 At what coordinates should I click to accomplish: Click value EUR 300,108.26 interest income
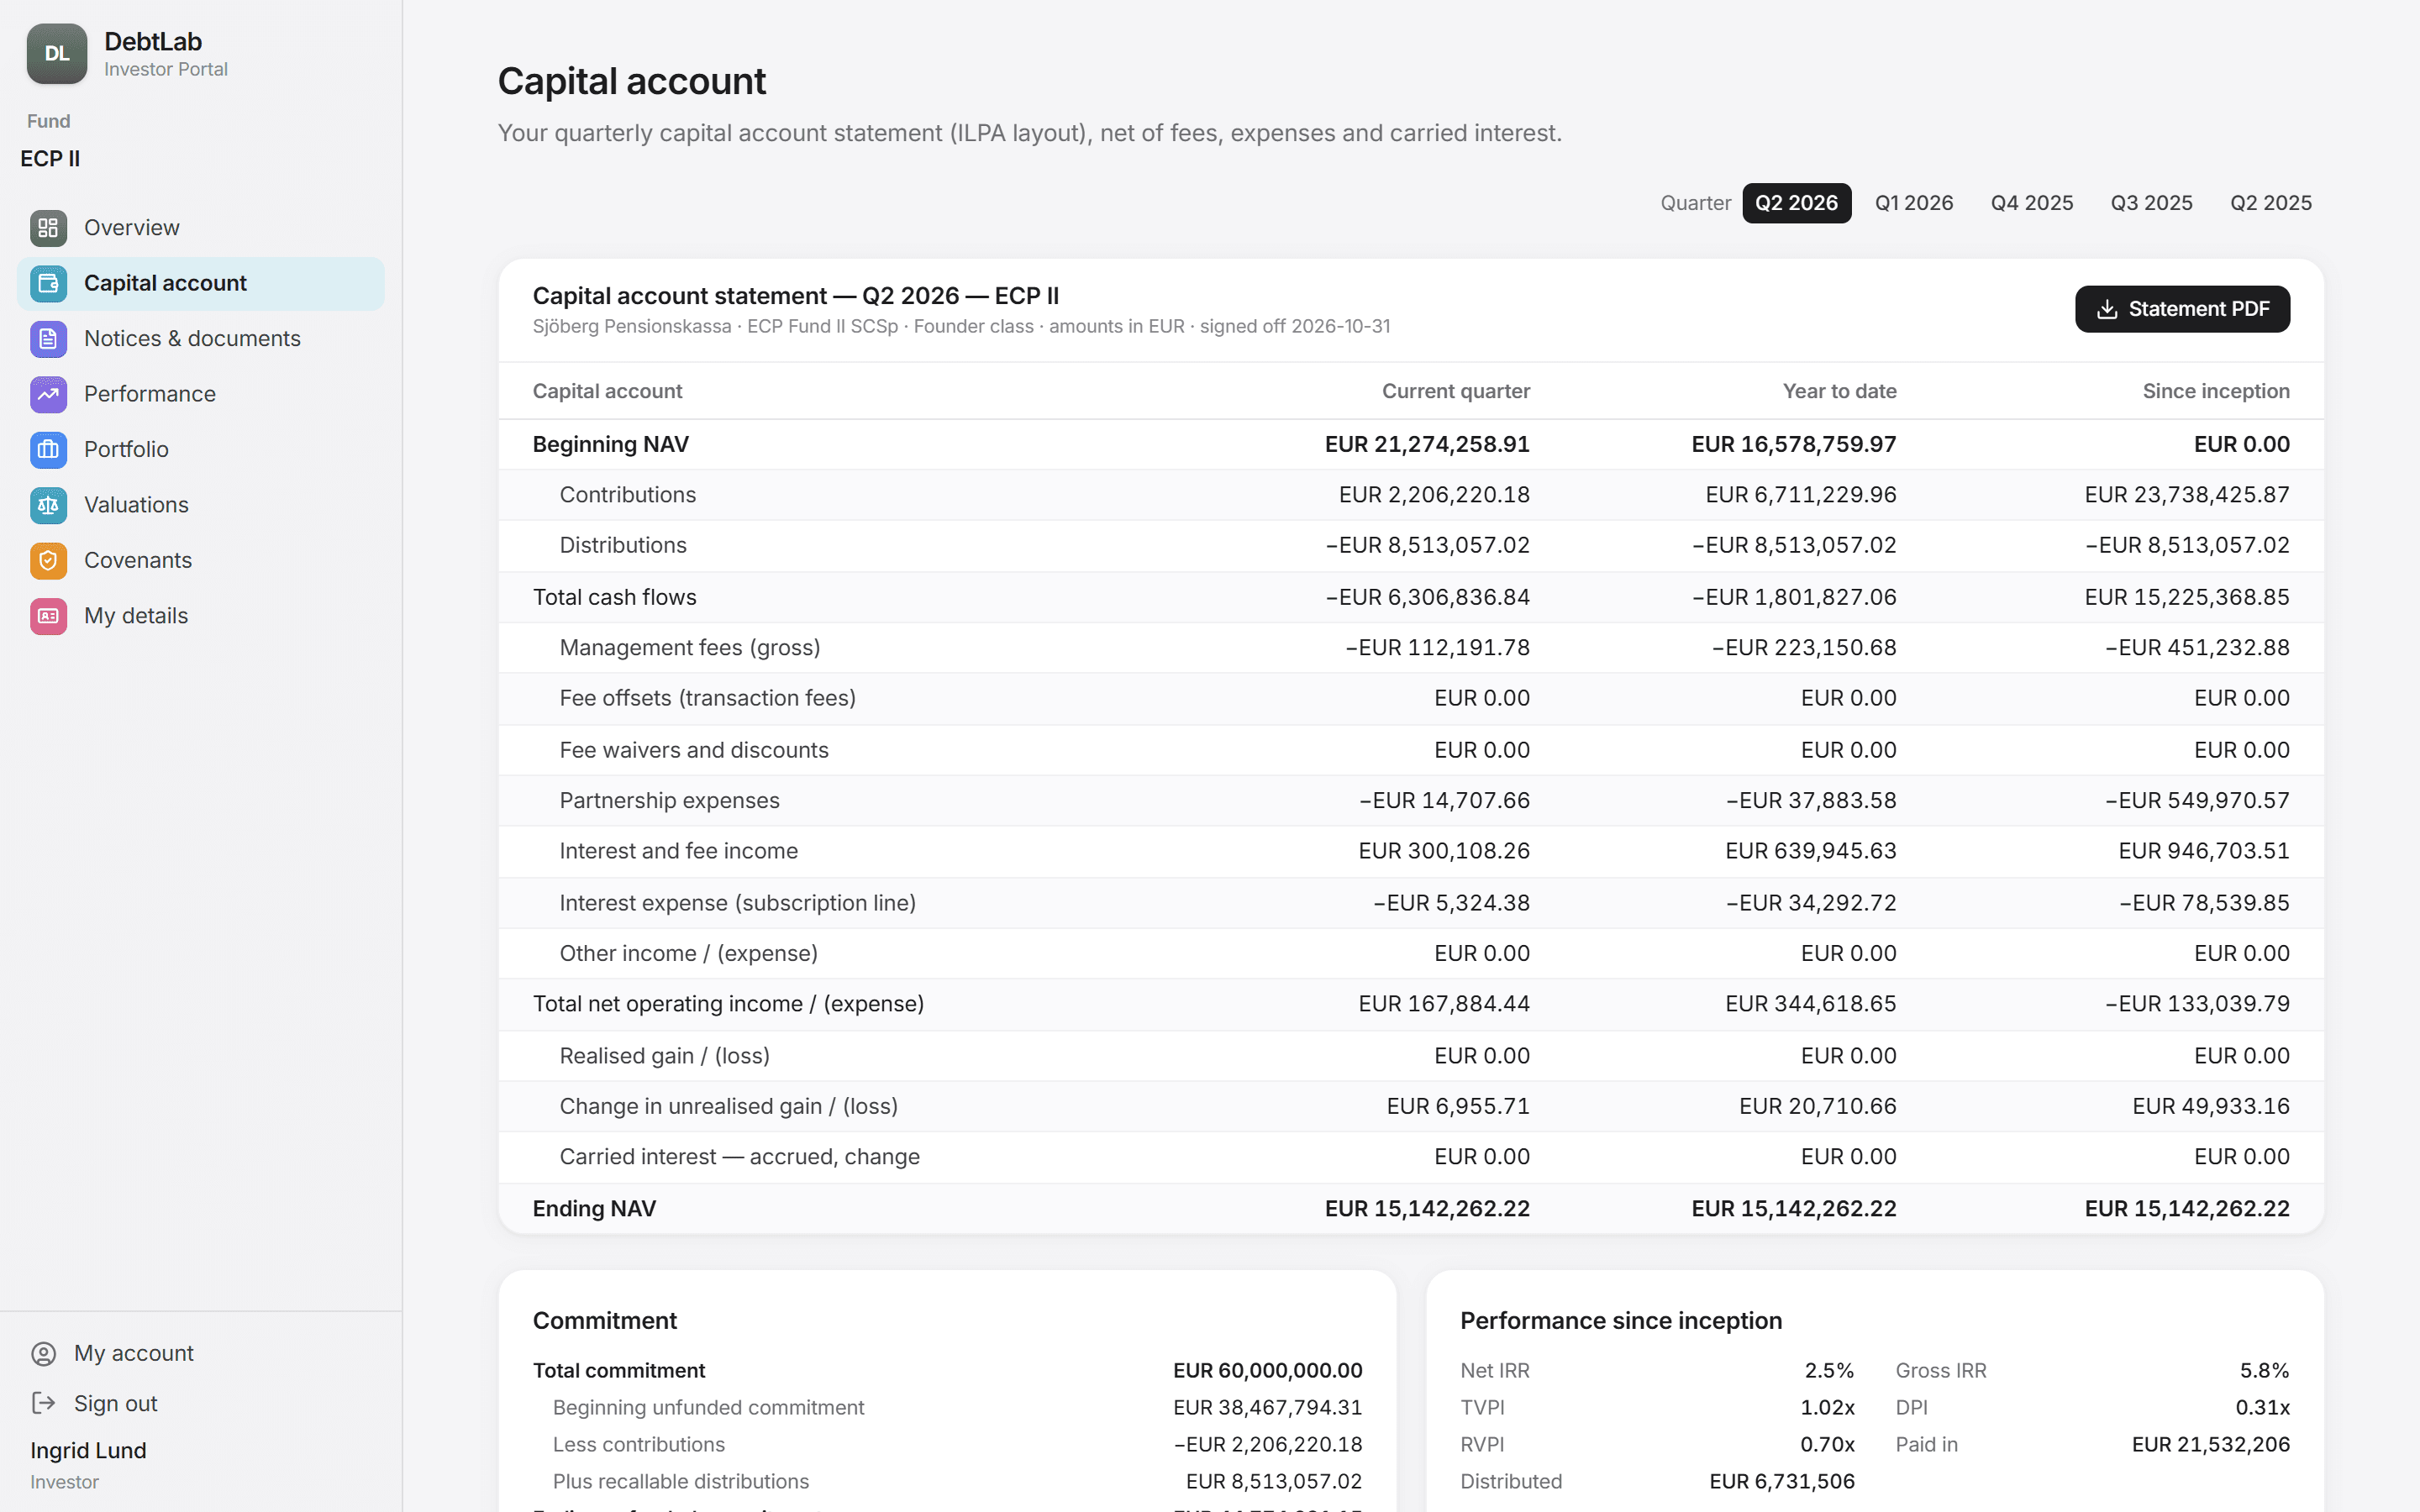pos(1444,851)
